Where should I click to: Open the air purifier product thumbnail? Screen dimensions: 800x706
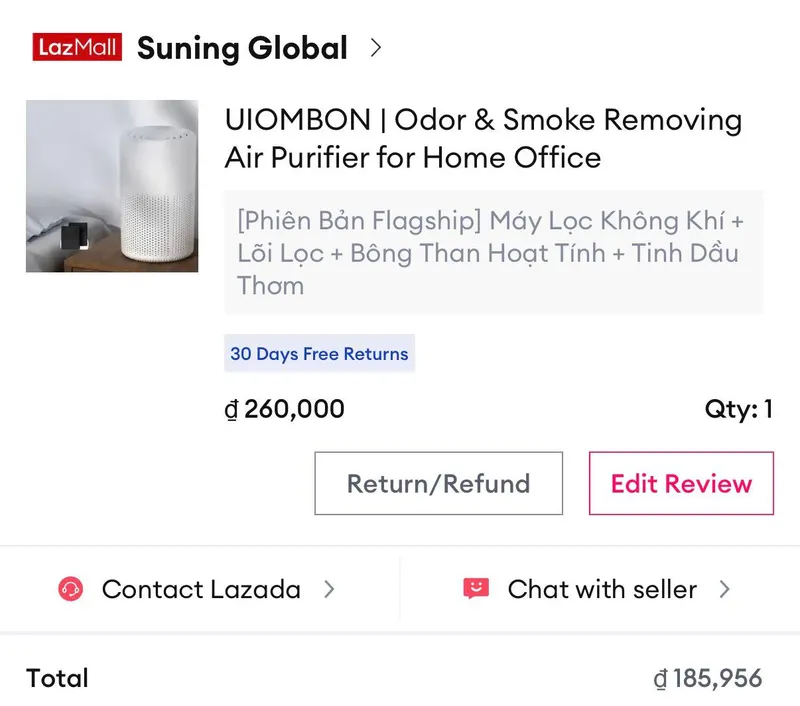[x=112, y=186]
